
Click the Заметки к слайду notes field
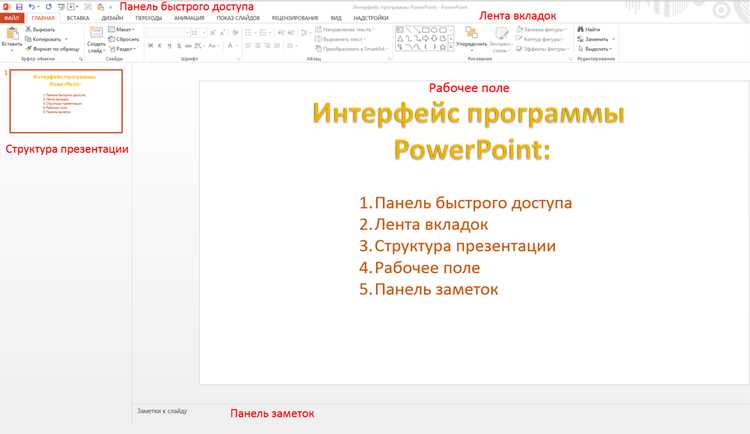pyautogui.click(x=162, y=411)
